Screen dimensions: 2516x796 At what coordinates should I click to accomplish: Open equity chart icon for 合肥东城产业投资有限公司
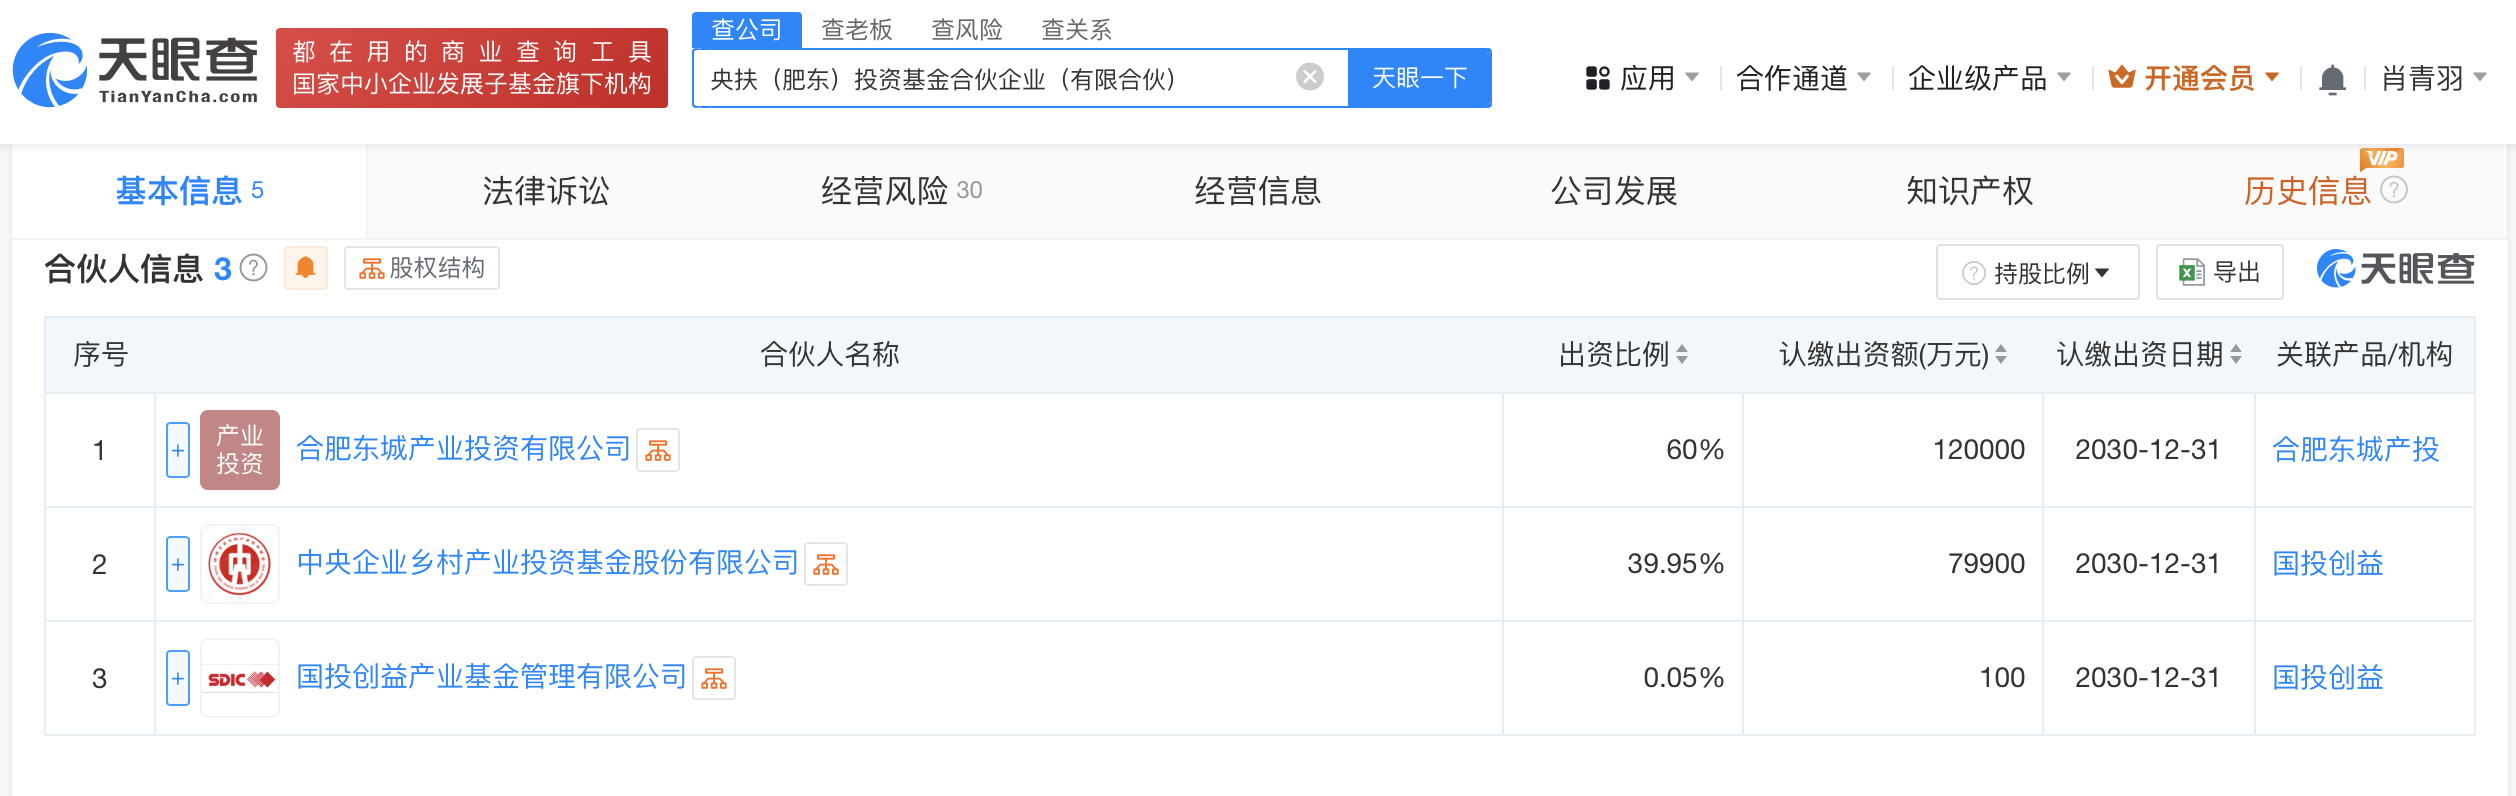pyautogui.click(x=658, y=451)
